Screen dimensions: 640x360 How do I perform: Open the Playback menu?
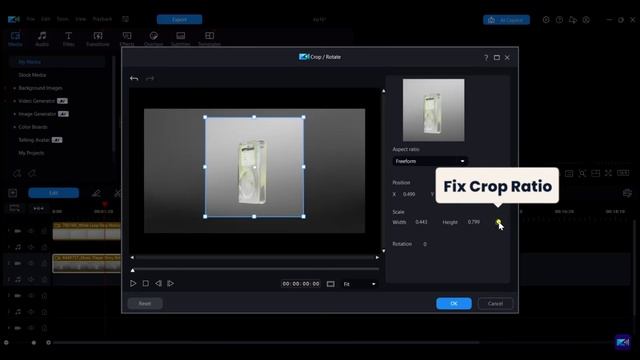coord(102,19)
